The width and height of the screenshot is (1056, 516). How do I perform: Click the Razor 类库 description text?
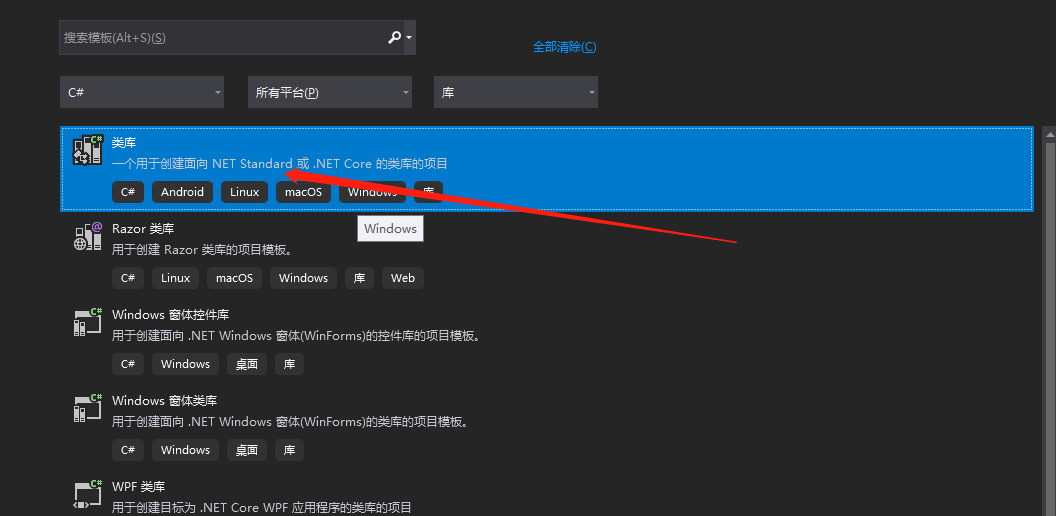[x=202, y=250]
